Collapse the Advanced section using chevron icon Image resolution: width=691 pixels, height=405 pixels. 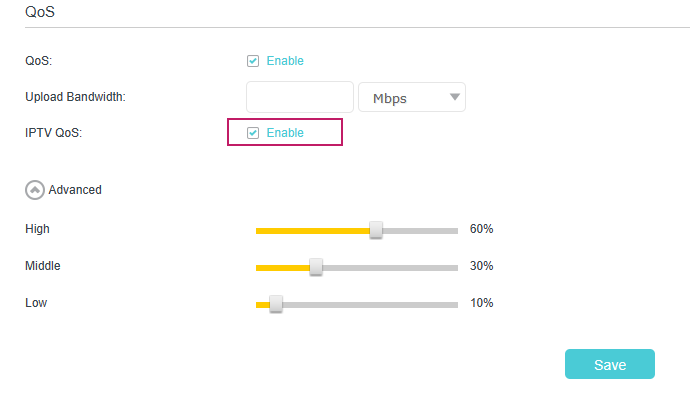35,189
